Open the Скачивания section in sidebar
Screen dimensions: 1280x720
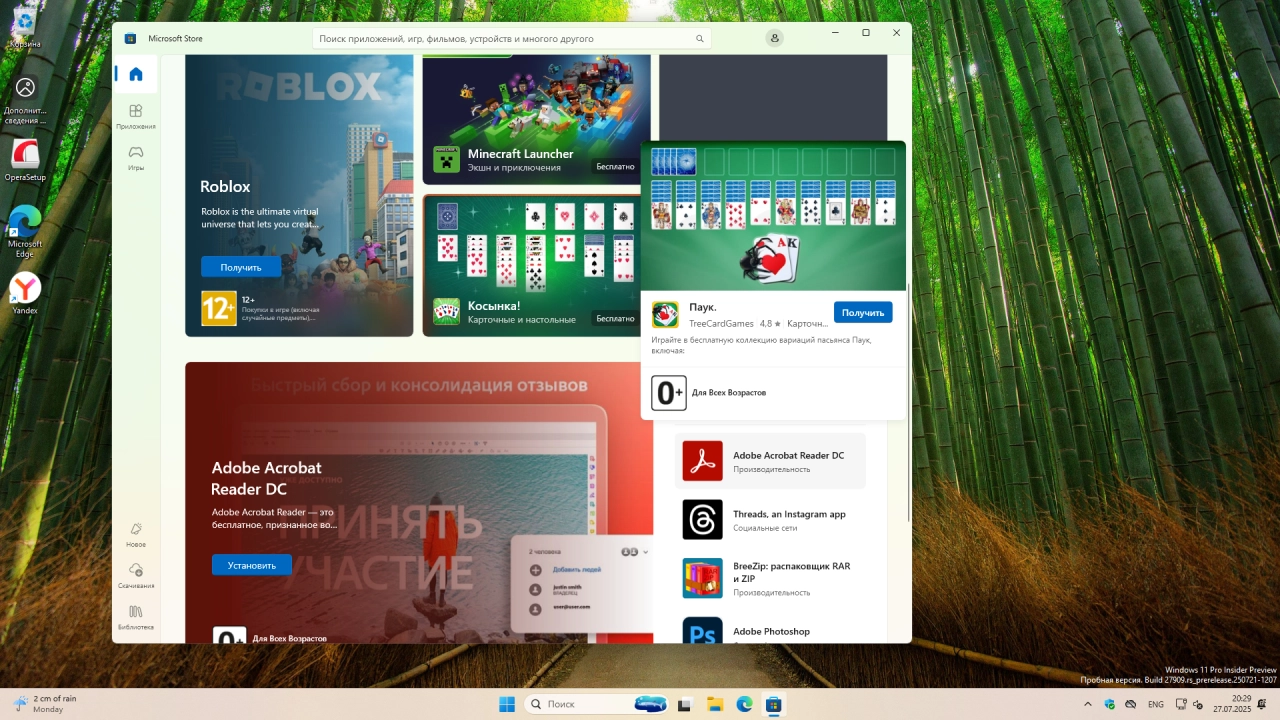tap(136, 575)
